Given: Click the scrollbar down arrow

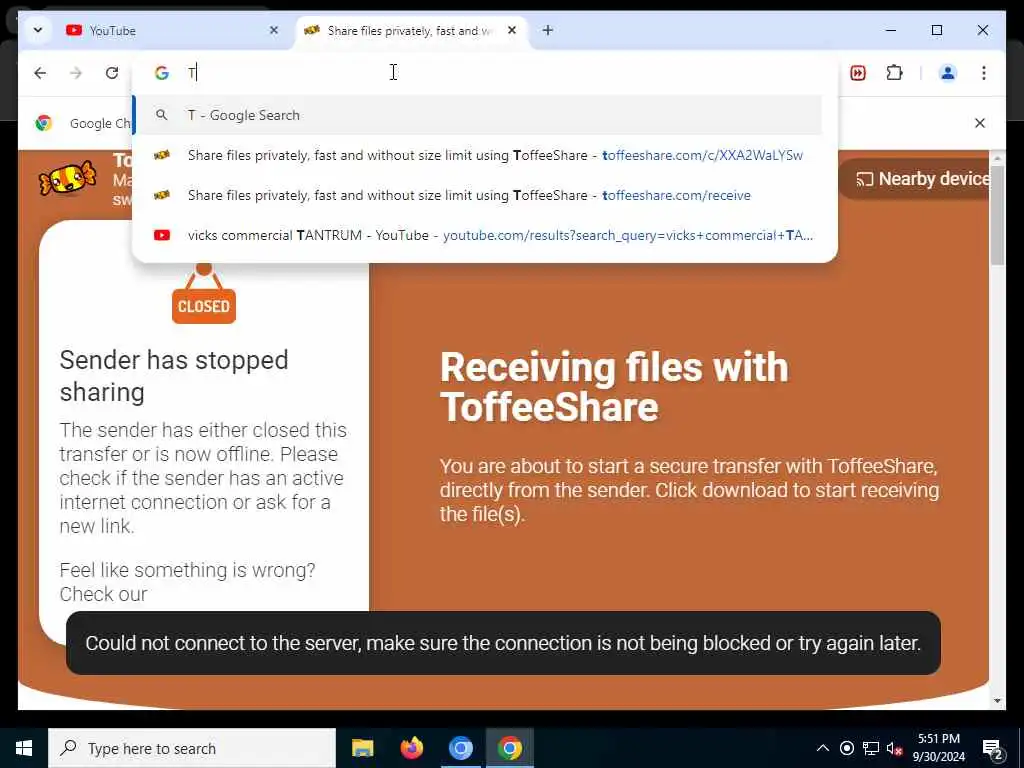Looking at the screenshot, I should [x=997, y=701].
